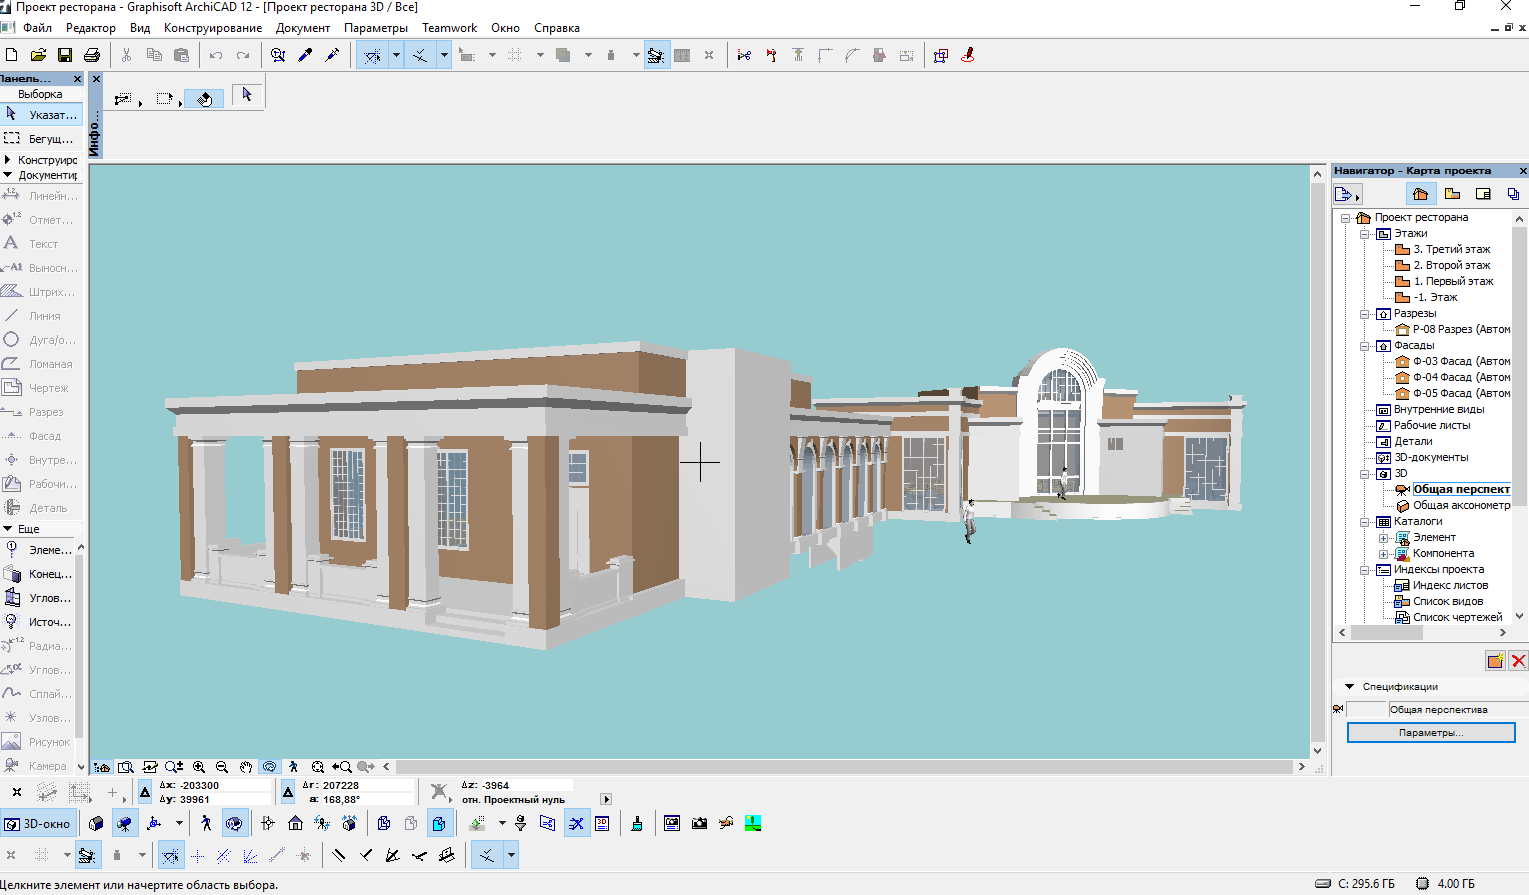The width and height of the screenshot is (1529, 895).
Task: Click the undo arrow icon
Action: pos(216,55)
